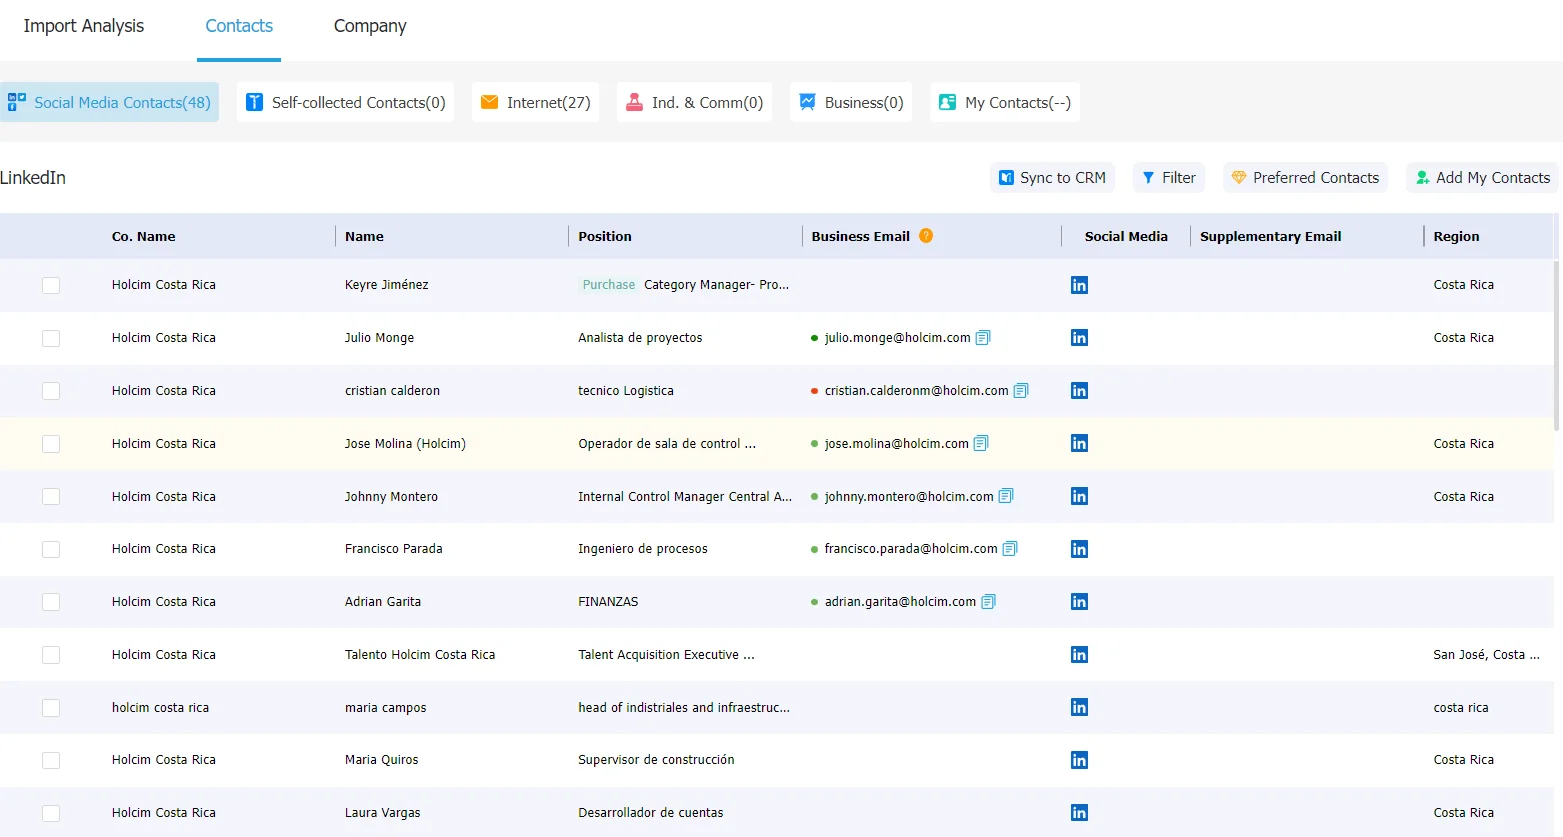Viewport: 1563px width, 837px height.
Task: Select the checkbox for Jose Molina (Holcim)
Action: [51, 444]
